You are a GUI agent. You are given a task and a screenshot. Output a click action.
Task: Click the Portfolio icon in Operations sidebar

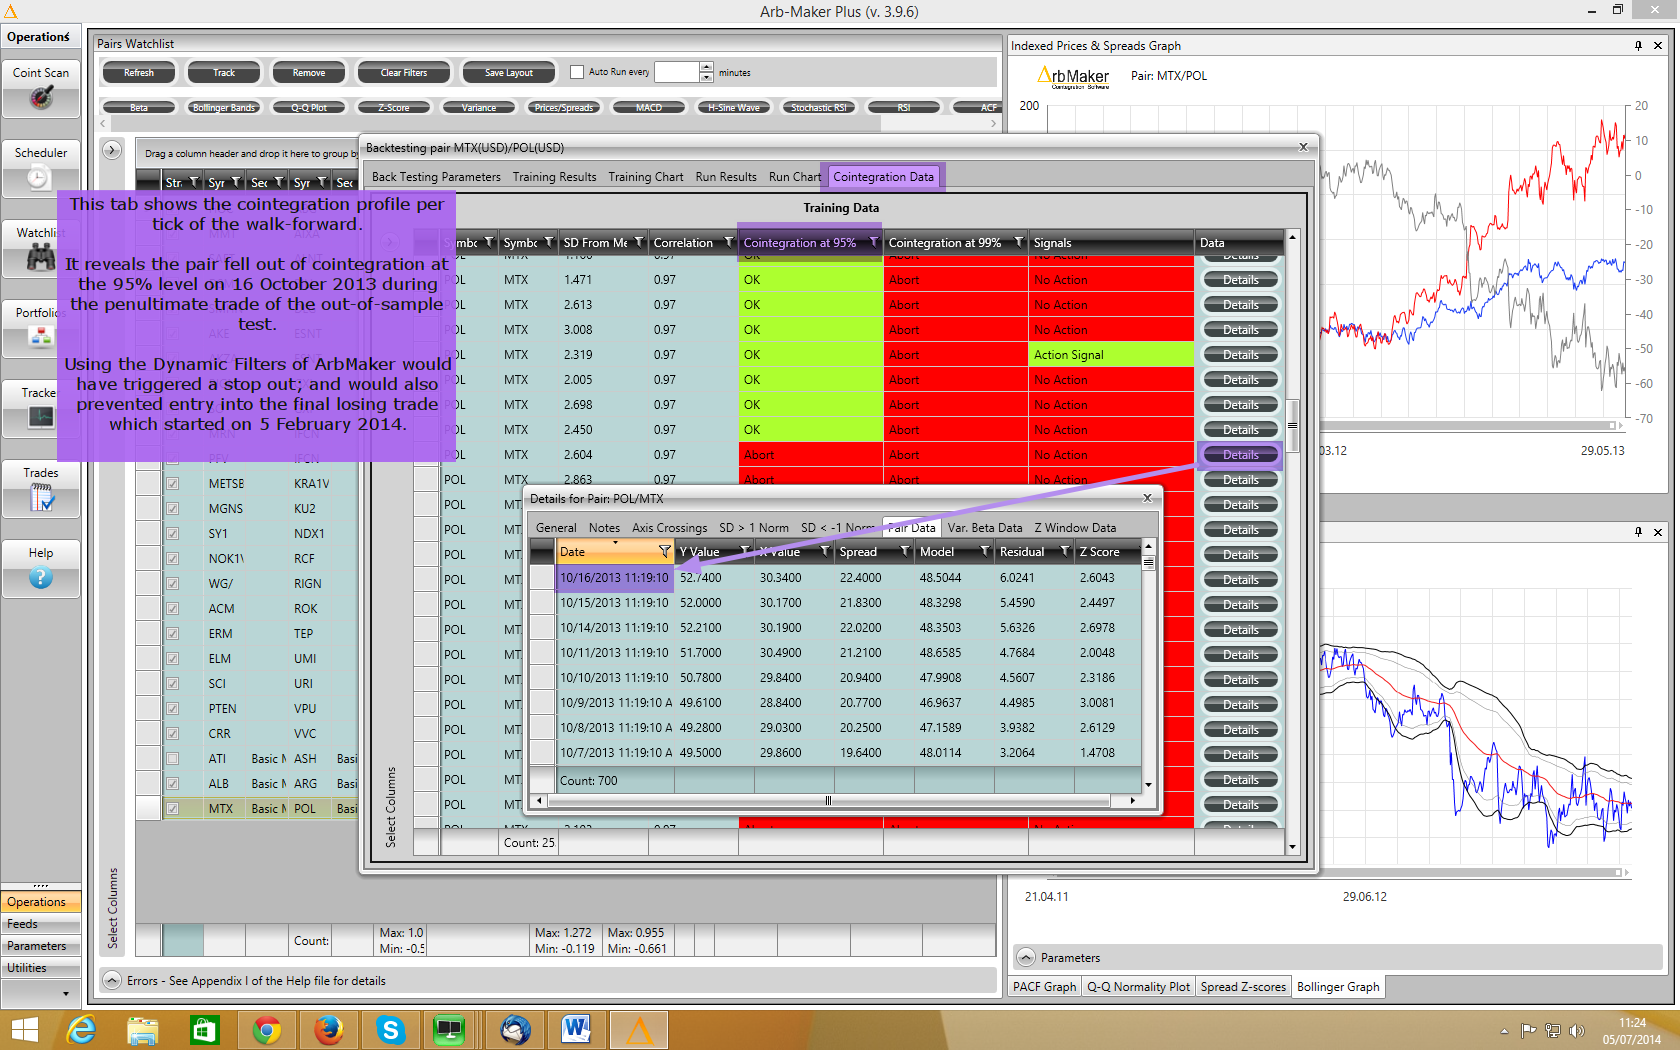[x=41, y=337]
